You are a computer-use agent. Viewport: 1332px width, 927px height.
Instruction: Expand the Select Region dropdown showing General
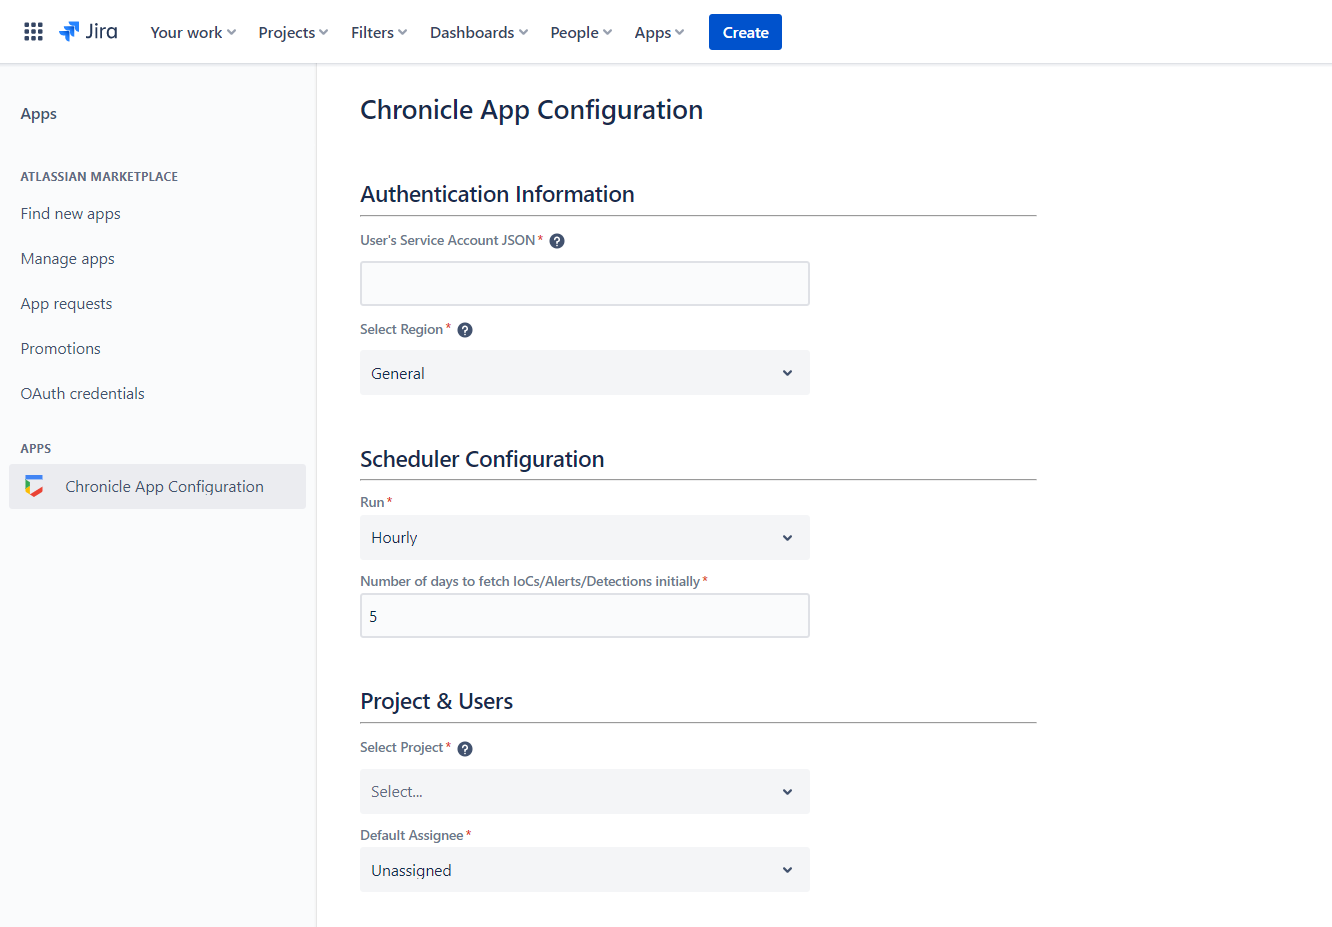(x=585, y=373)
